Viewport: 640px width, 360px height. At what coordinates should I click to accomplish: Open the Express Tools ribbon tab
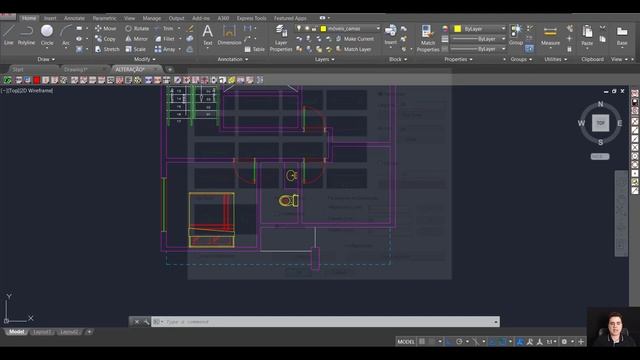click(251, 18)
